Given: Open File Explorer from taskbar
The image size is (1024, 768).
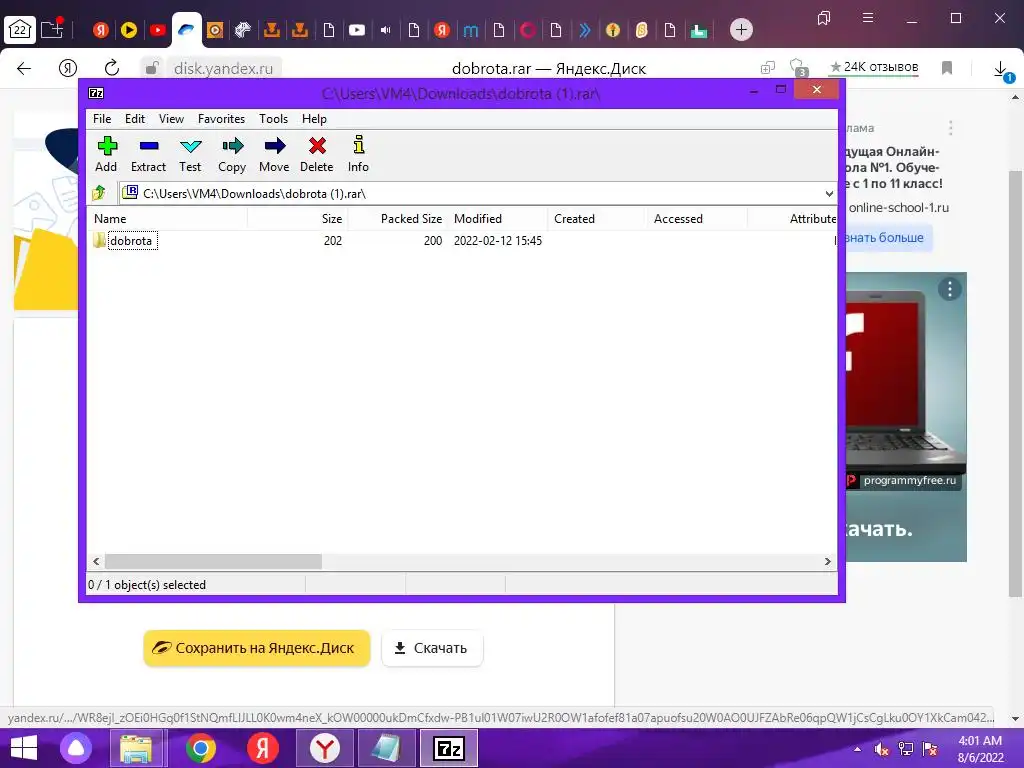Looking at the screenshot, I should click(x=135, y=748).
